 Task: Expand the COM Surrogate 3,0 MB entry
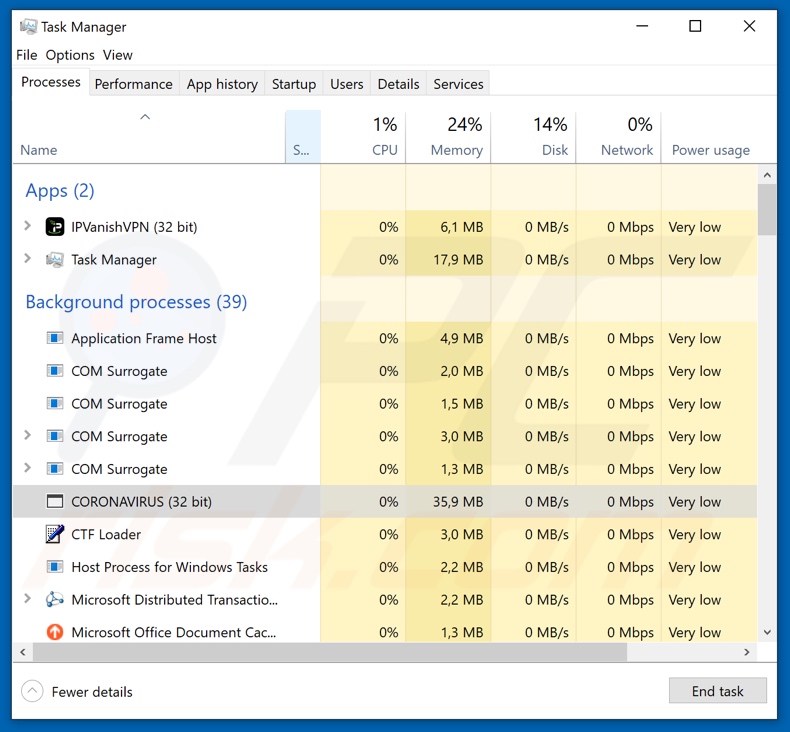pyautogui.click(x=28, y=435)
